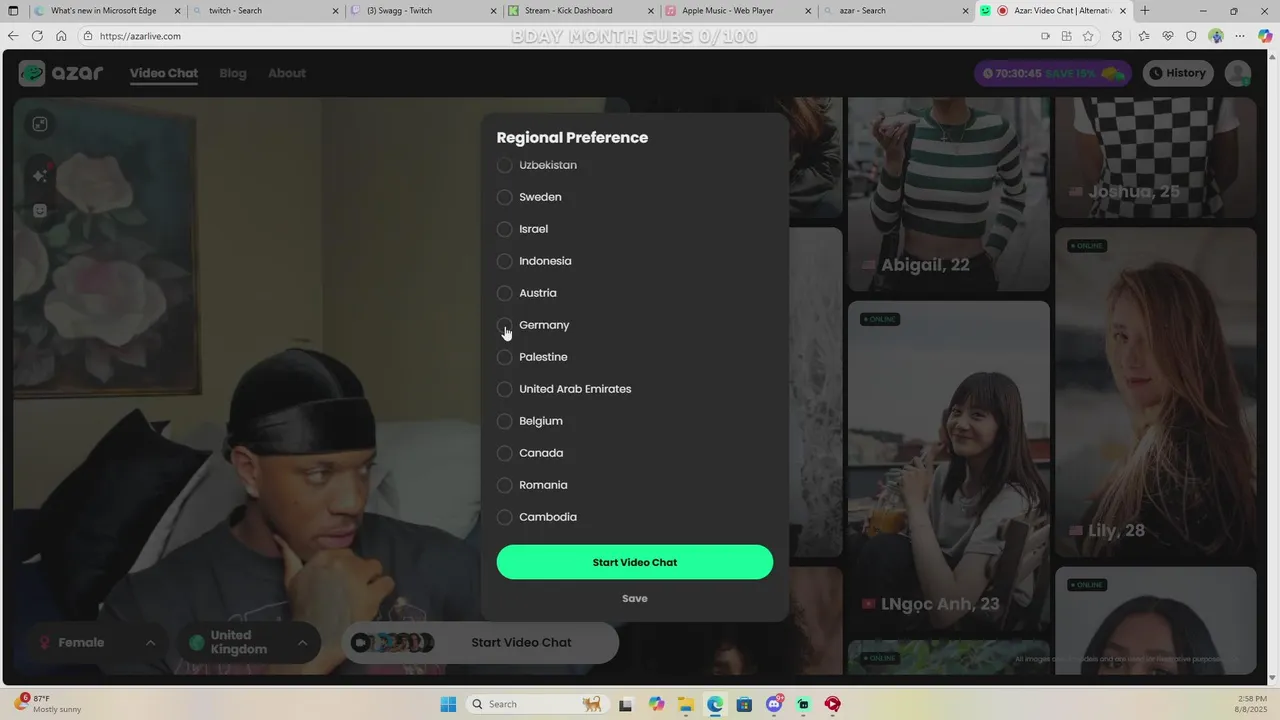Open Browser essentials heart icon
The width and height of the screenshot is (1280, 720).
tap(1167, 36)
